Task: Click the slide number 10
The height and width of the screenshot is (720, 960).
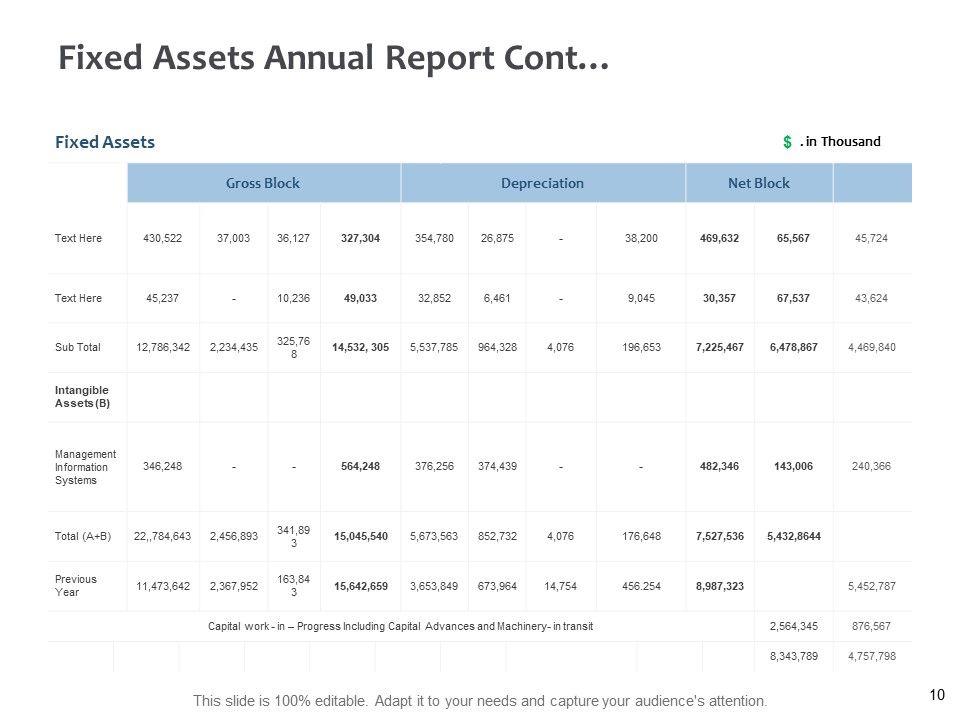Action: [937, 692]
